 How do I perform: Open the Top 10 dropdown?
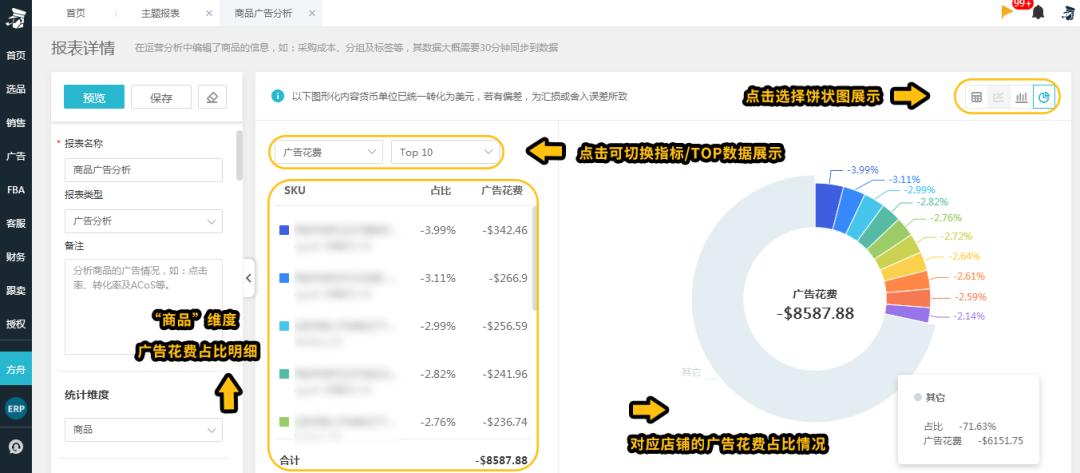pos(446,152)
